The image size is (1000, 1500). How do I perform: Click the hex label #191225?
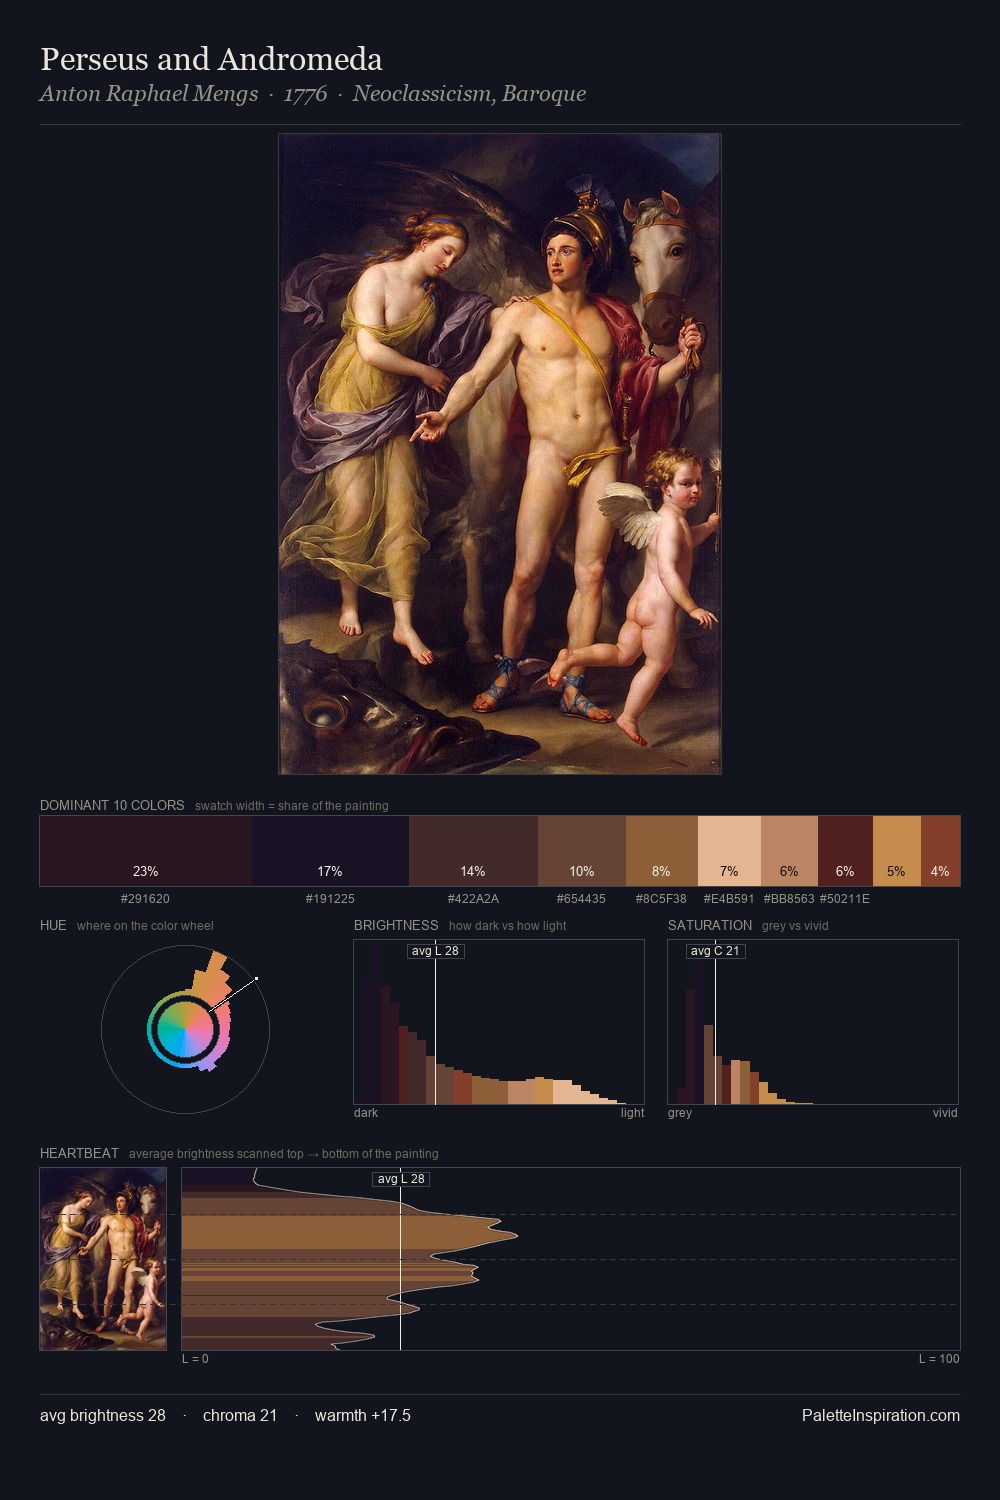[x=330, y=899]
